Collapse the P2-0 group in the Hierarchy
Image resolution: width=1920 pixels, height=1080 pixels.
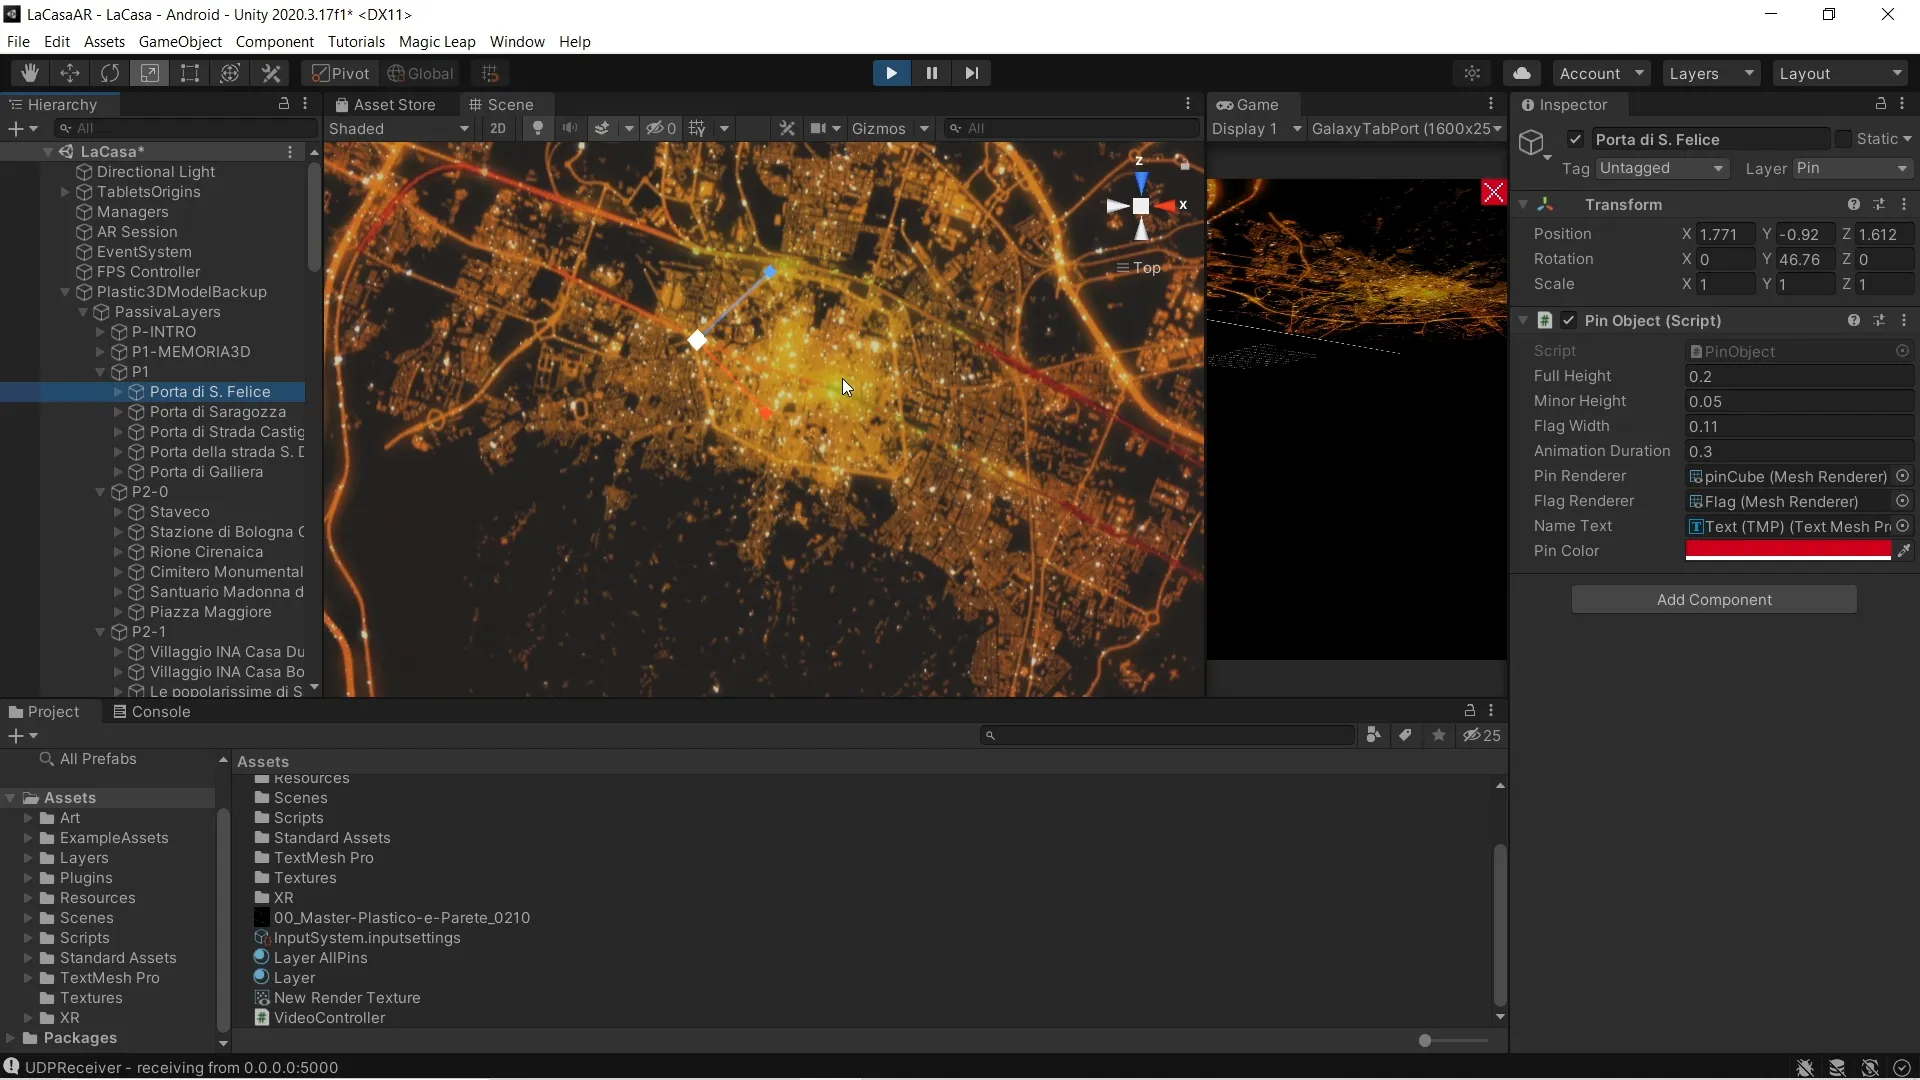click(x=100, y=492)
